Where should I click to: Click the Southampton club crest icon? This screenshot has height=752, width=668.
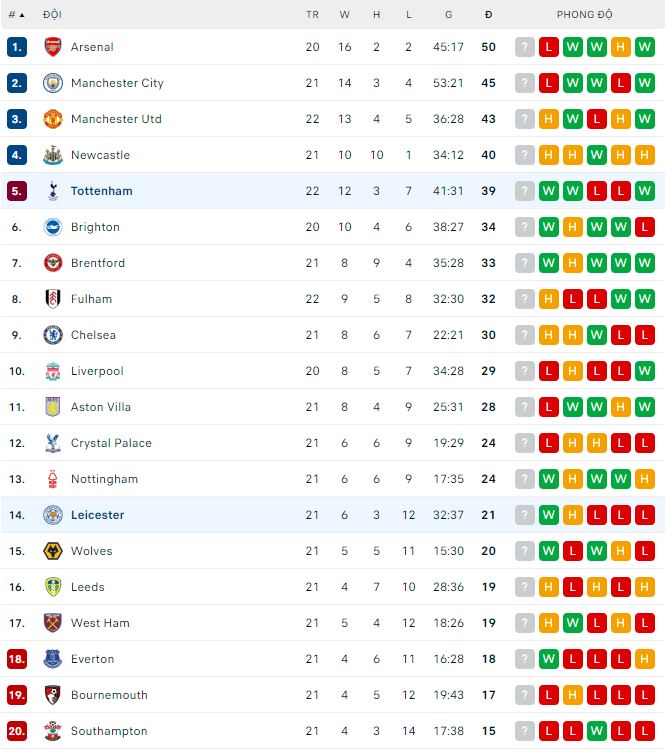[53, 731]
